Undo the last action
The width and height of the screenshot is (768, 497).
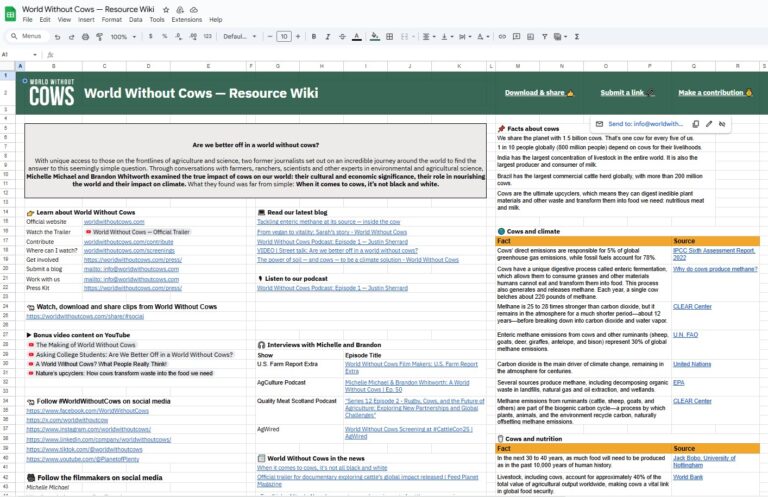pos(57,37)
